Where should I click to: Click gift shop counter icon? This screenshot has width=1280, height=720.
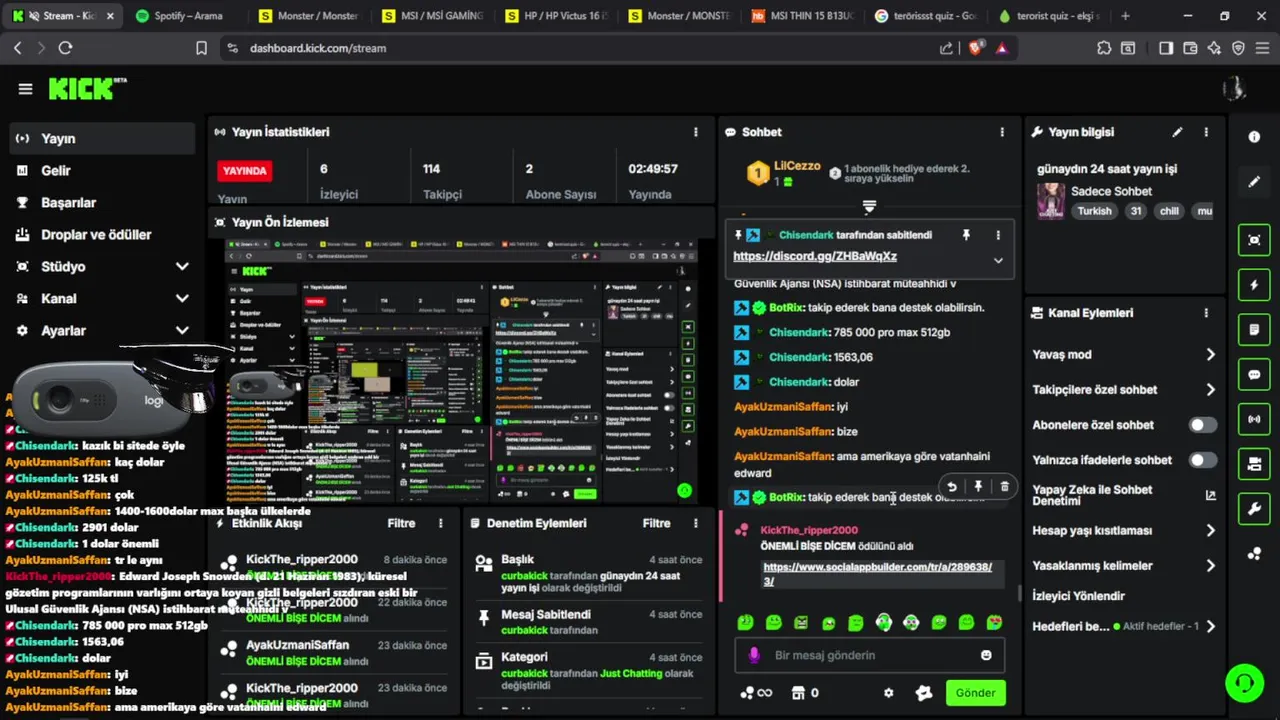[805, 693]
